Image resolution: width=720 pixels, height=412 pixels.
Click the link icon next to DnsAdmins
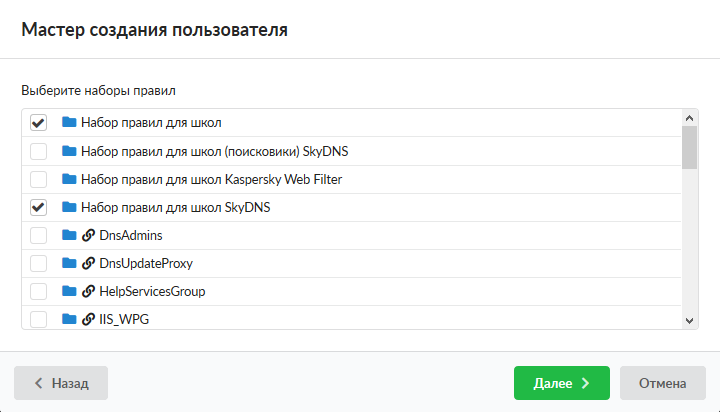88,236
